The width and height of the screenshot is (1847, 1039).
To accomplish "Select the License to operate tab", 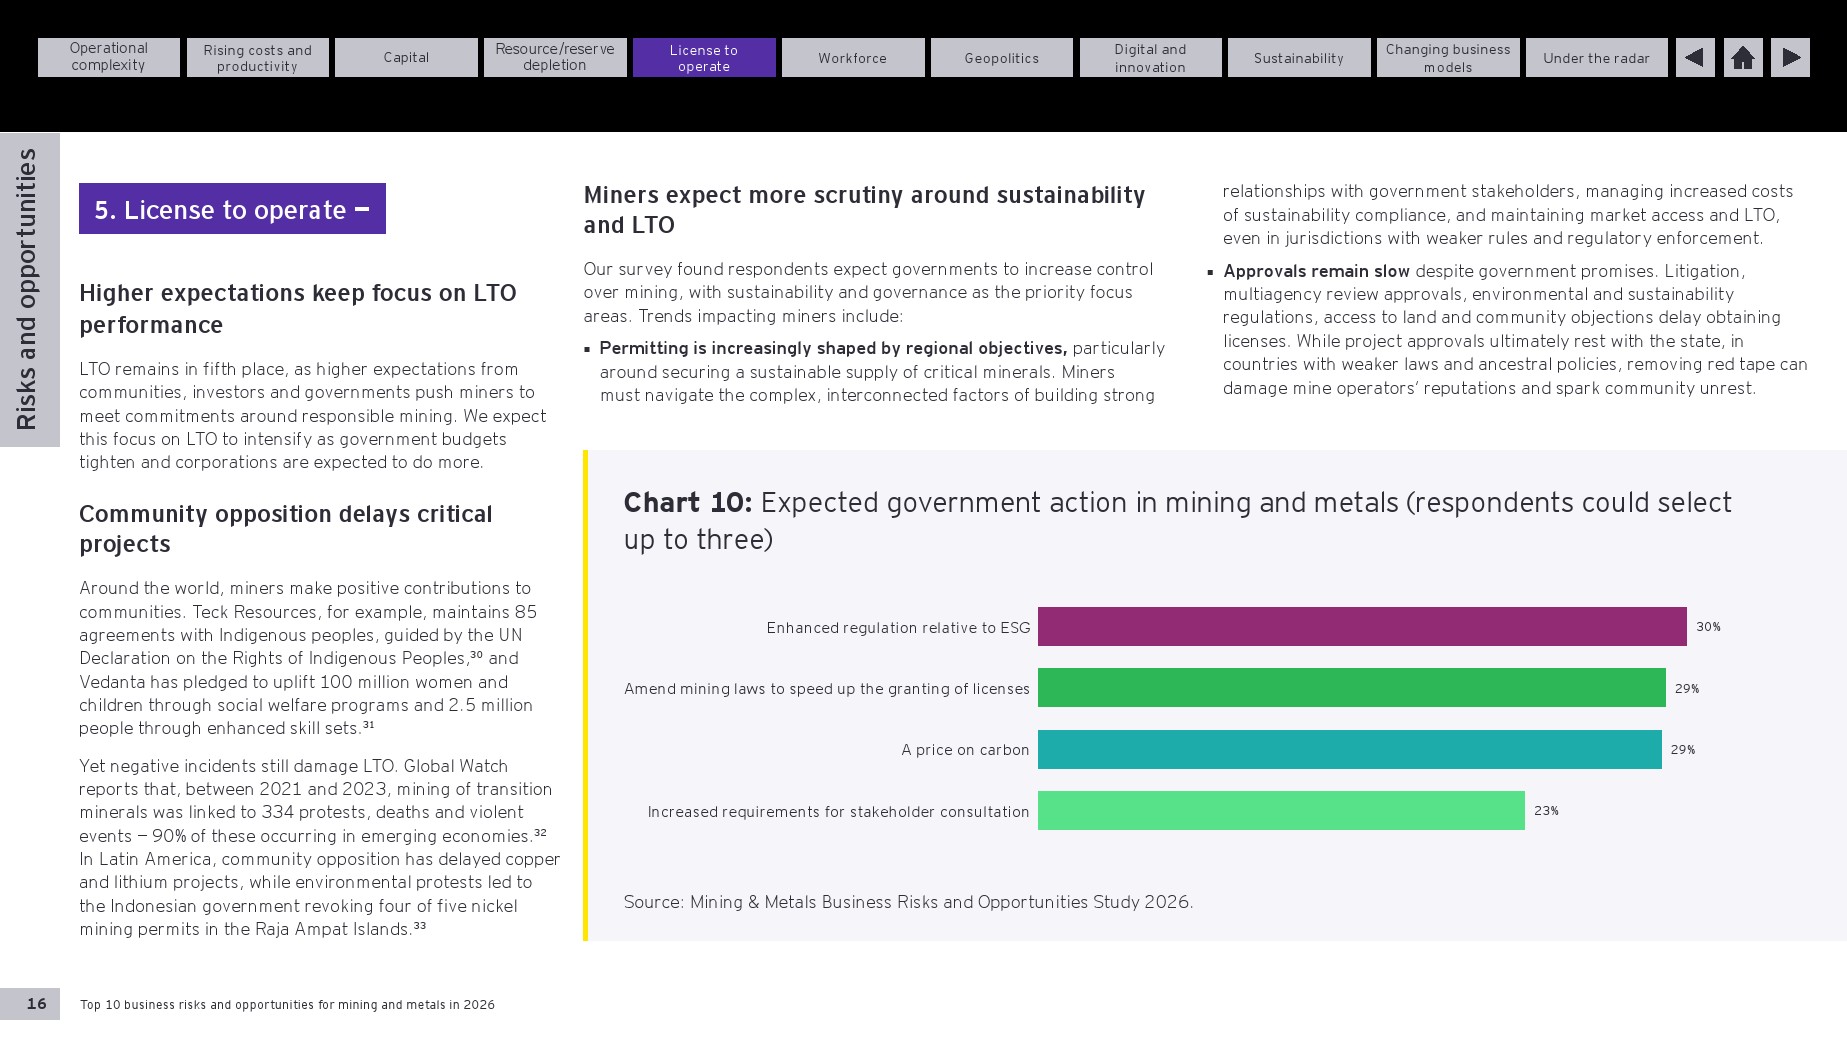I will 704,57.
